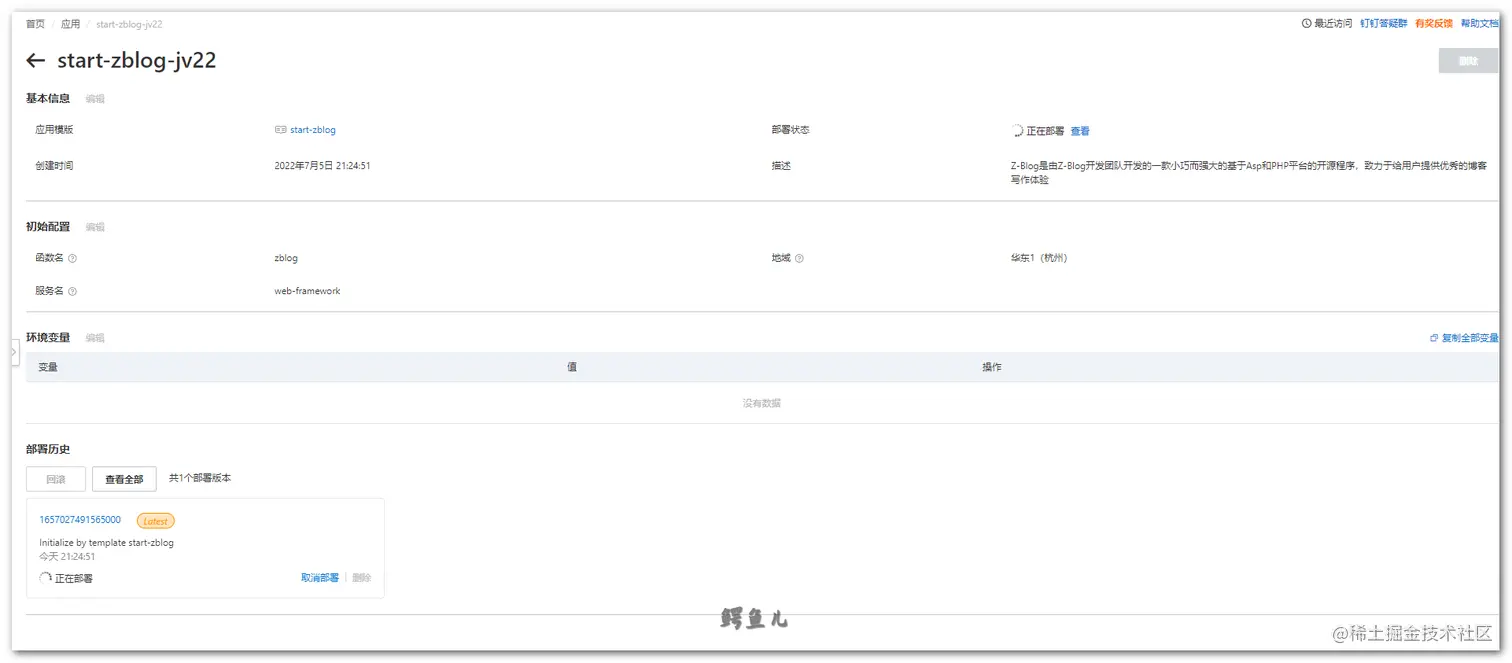The height and width of the screenshot is (663, 1512).
Task: Click 取消部署 in the deployment card
Action: click(x=320, y=578)
